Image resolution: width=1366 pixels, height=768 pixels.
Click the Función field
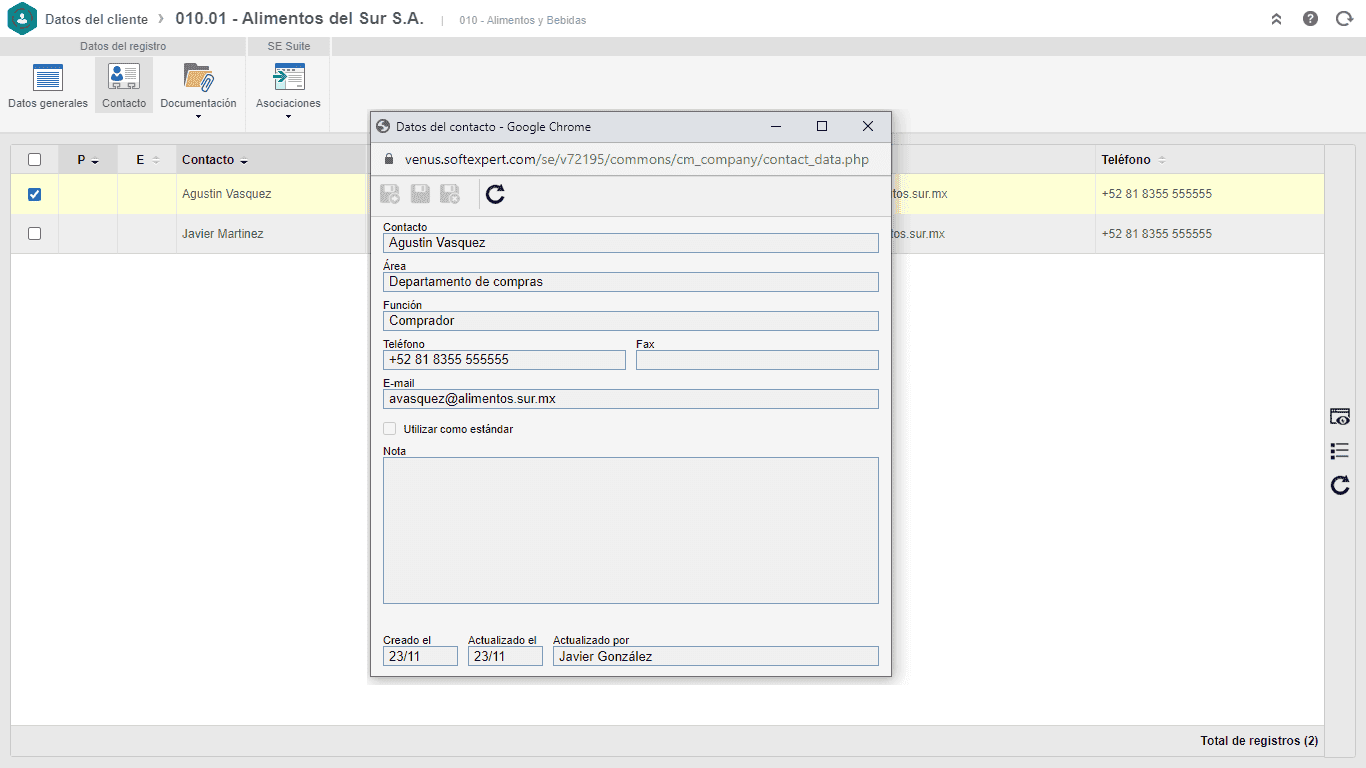631,321
